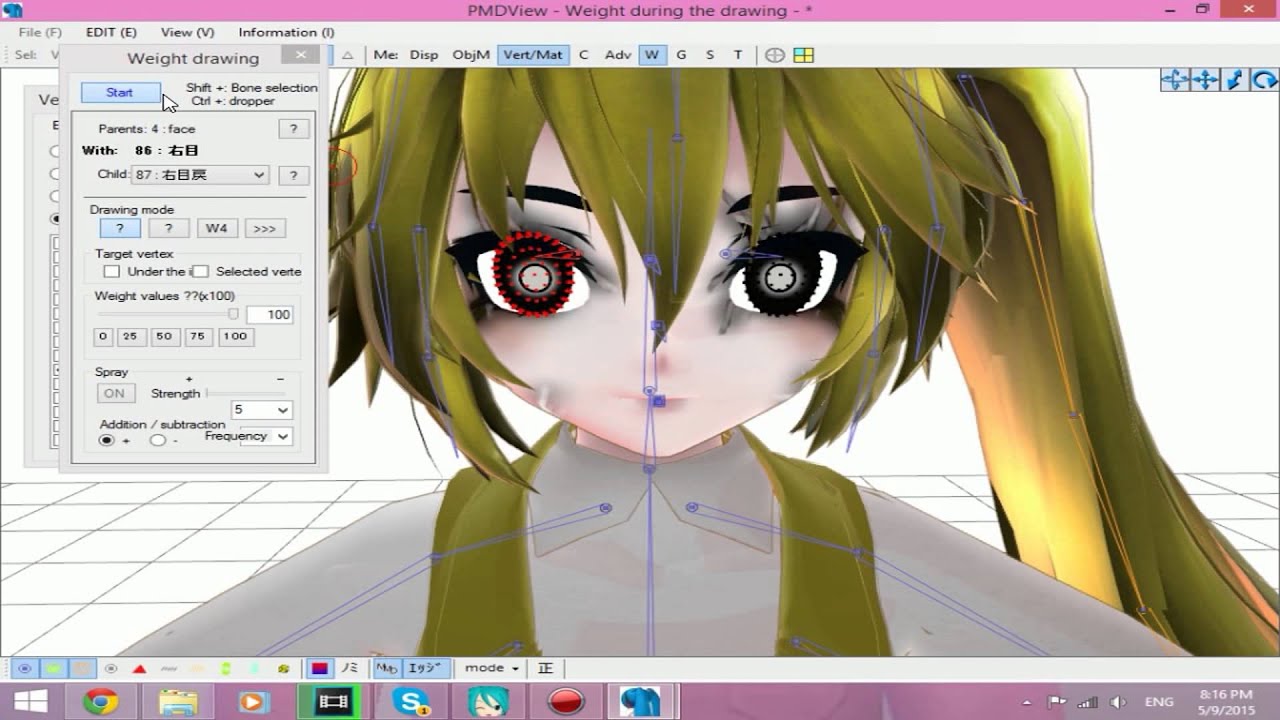Click the question button beside Parents: 4 :face
The height and width of the screenshot is (720, 1280).
293,129
